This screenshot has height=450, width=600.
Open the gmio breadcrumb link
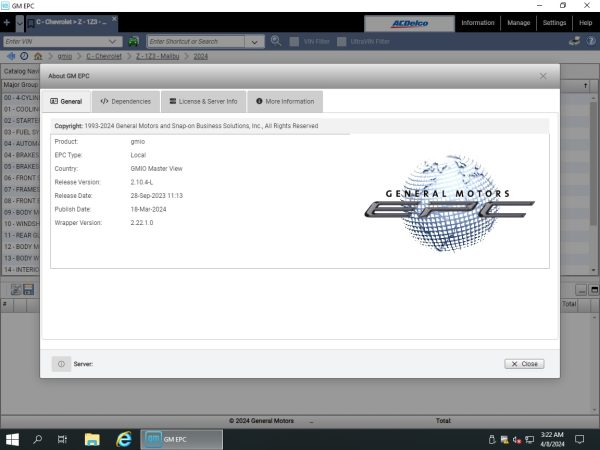(x=65, y=56)
